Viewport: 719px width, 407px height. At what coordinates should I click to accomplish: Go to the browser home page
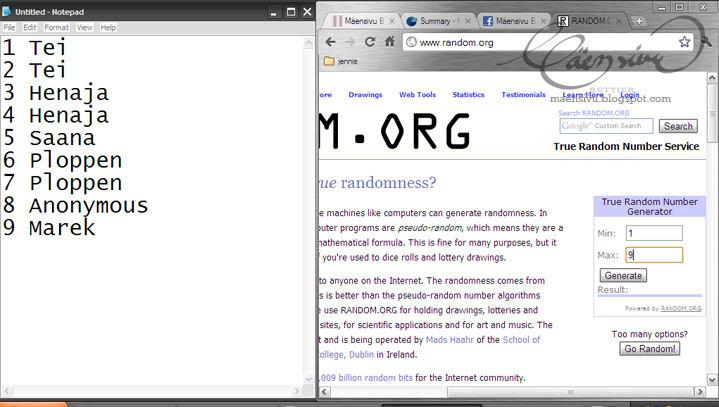point(389,42)
